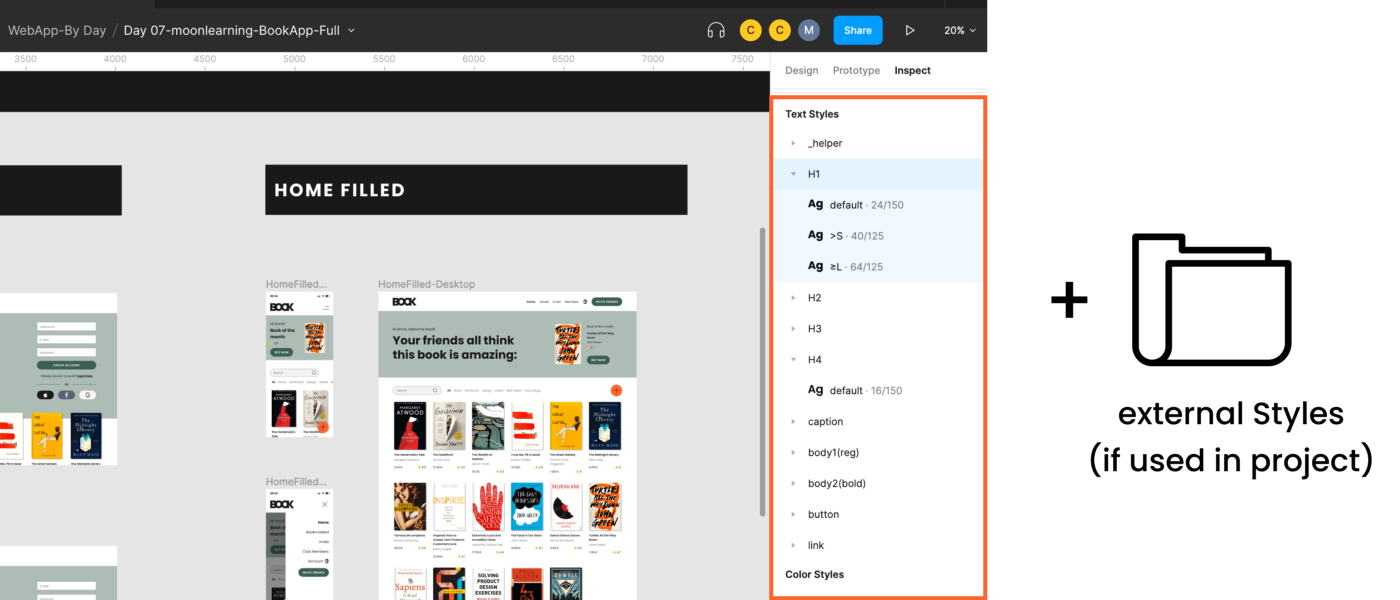Click the first yellow C avatar
Image resolution: width=1400 pixels, height=600 pixels.
(750, 30)
